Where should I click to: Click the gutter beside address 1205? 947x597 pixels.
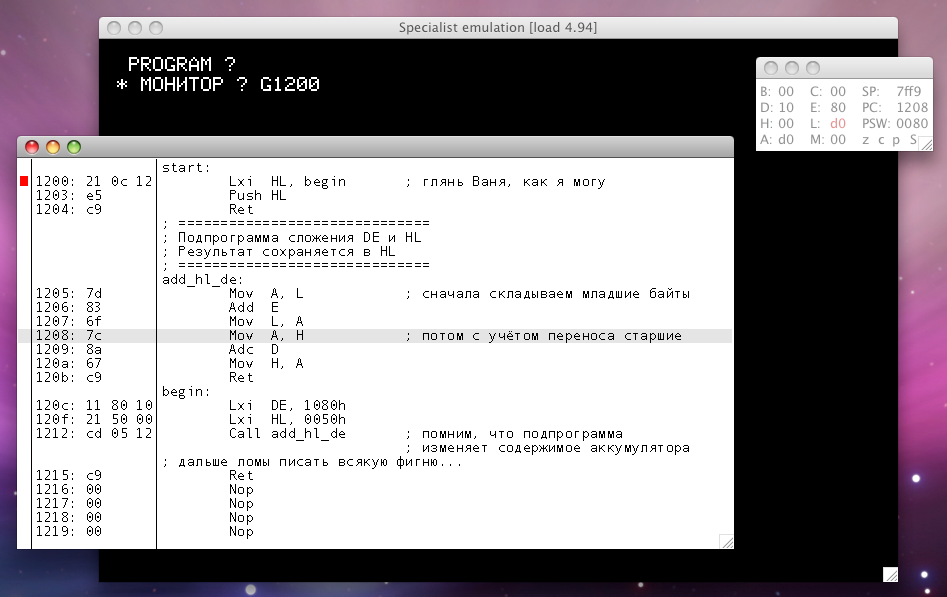24,294
